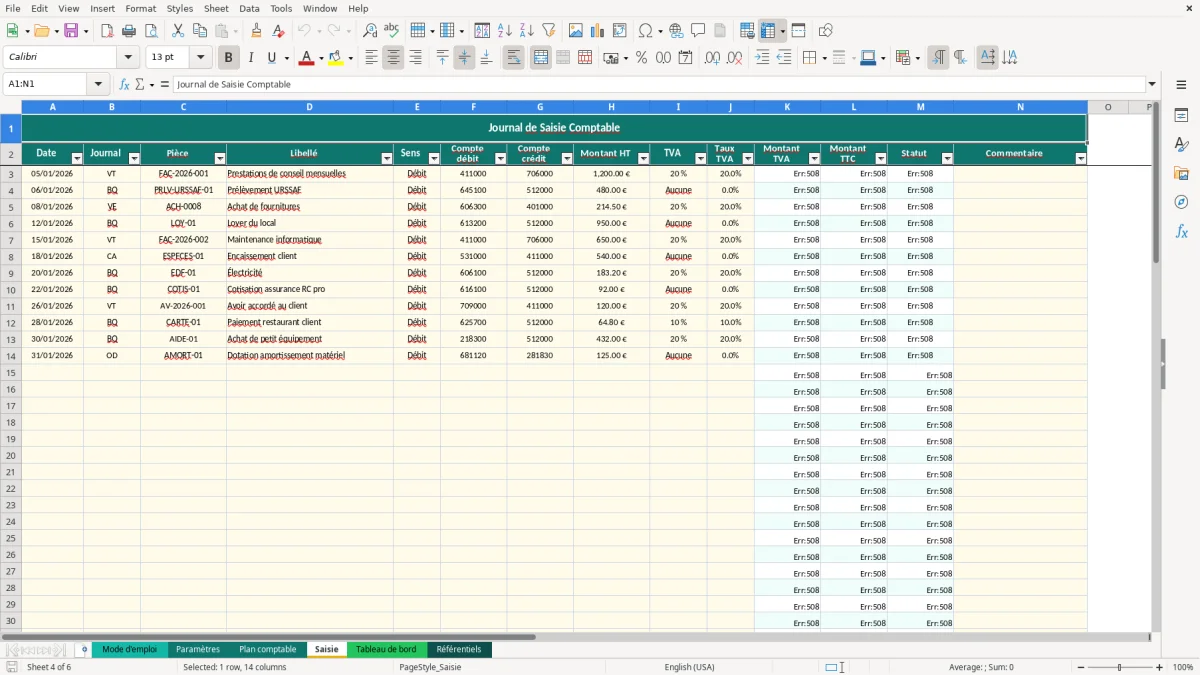Open the Borders dropdown arrow

824,58
